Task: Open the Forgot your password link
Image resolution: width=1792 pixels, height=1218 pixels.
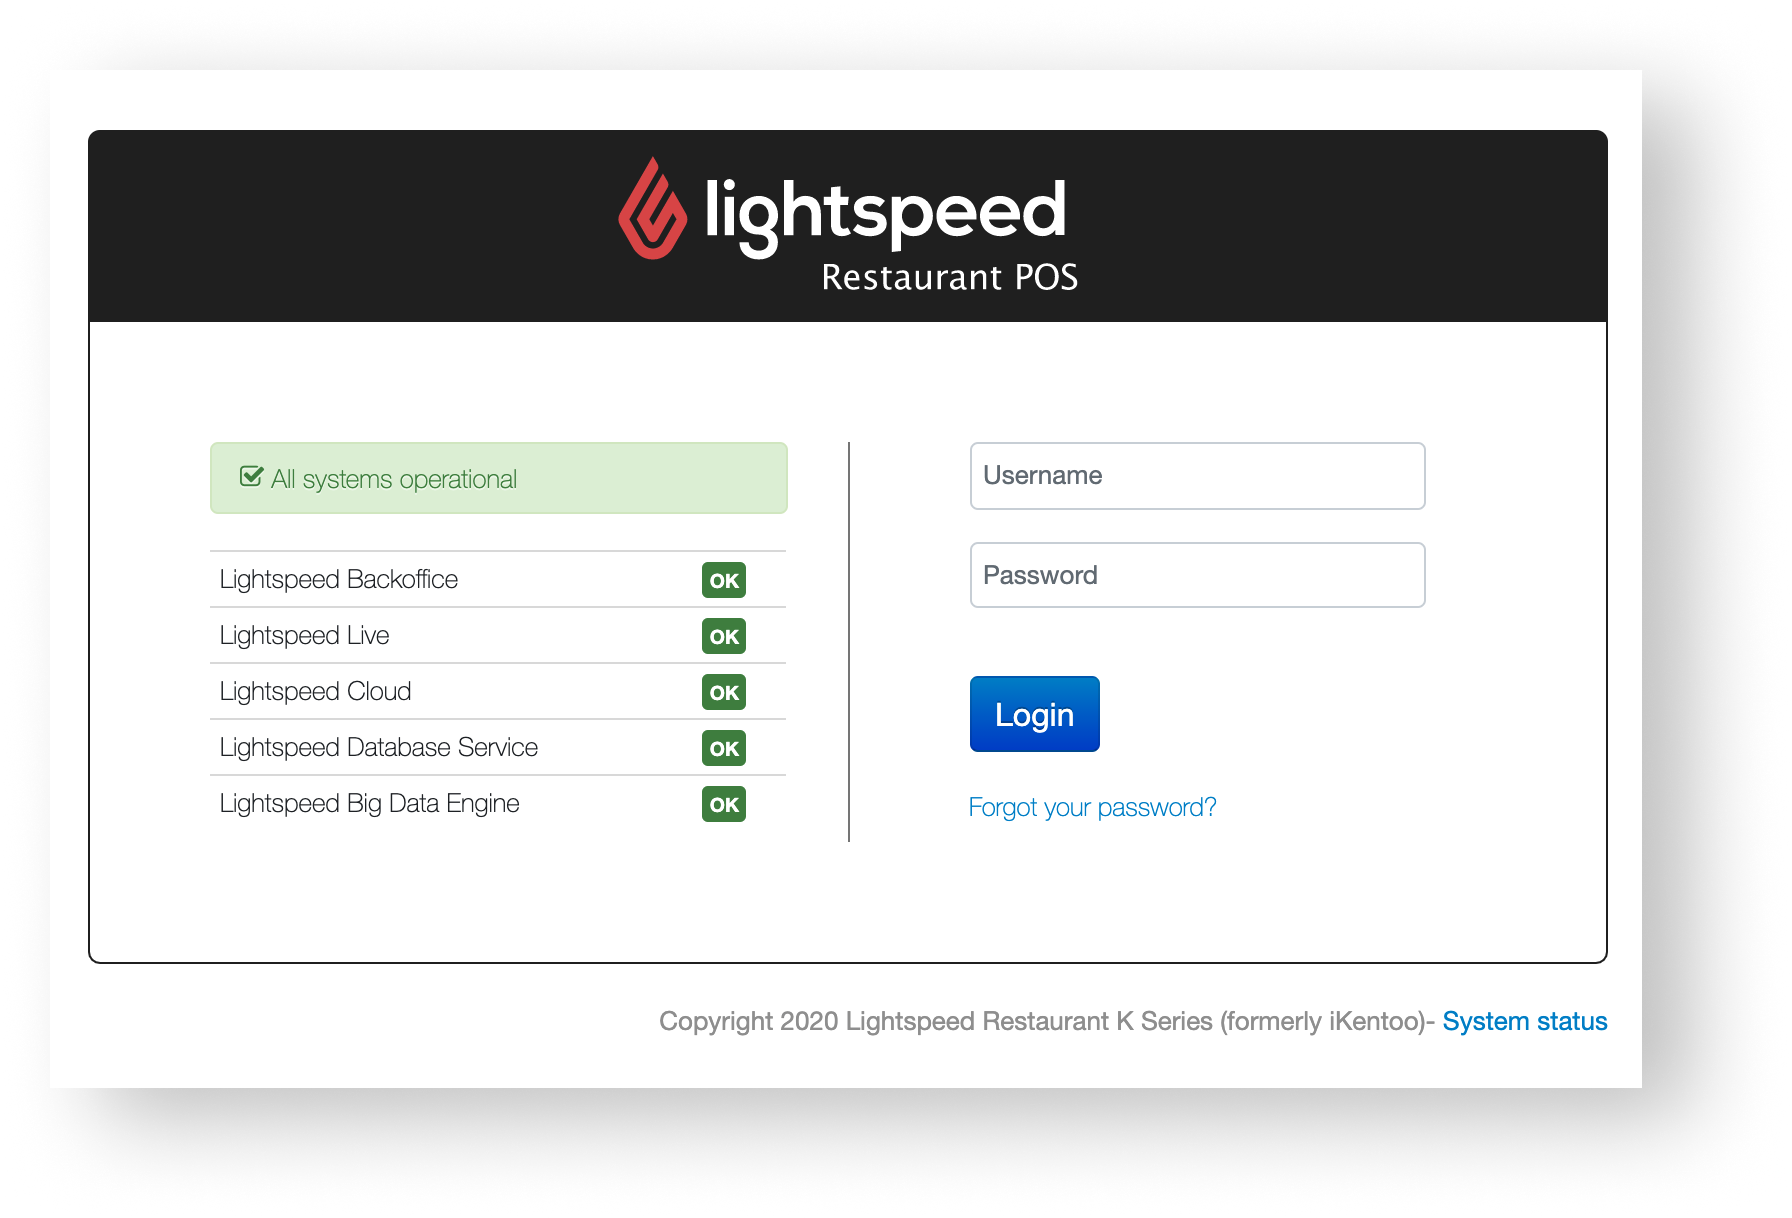Action: (x=1092, y=807)
